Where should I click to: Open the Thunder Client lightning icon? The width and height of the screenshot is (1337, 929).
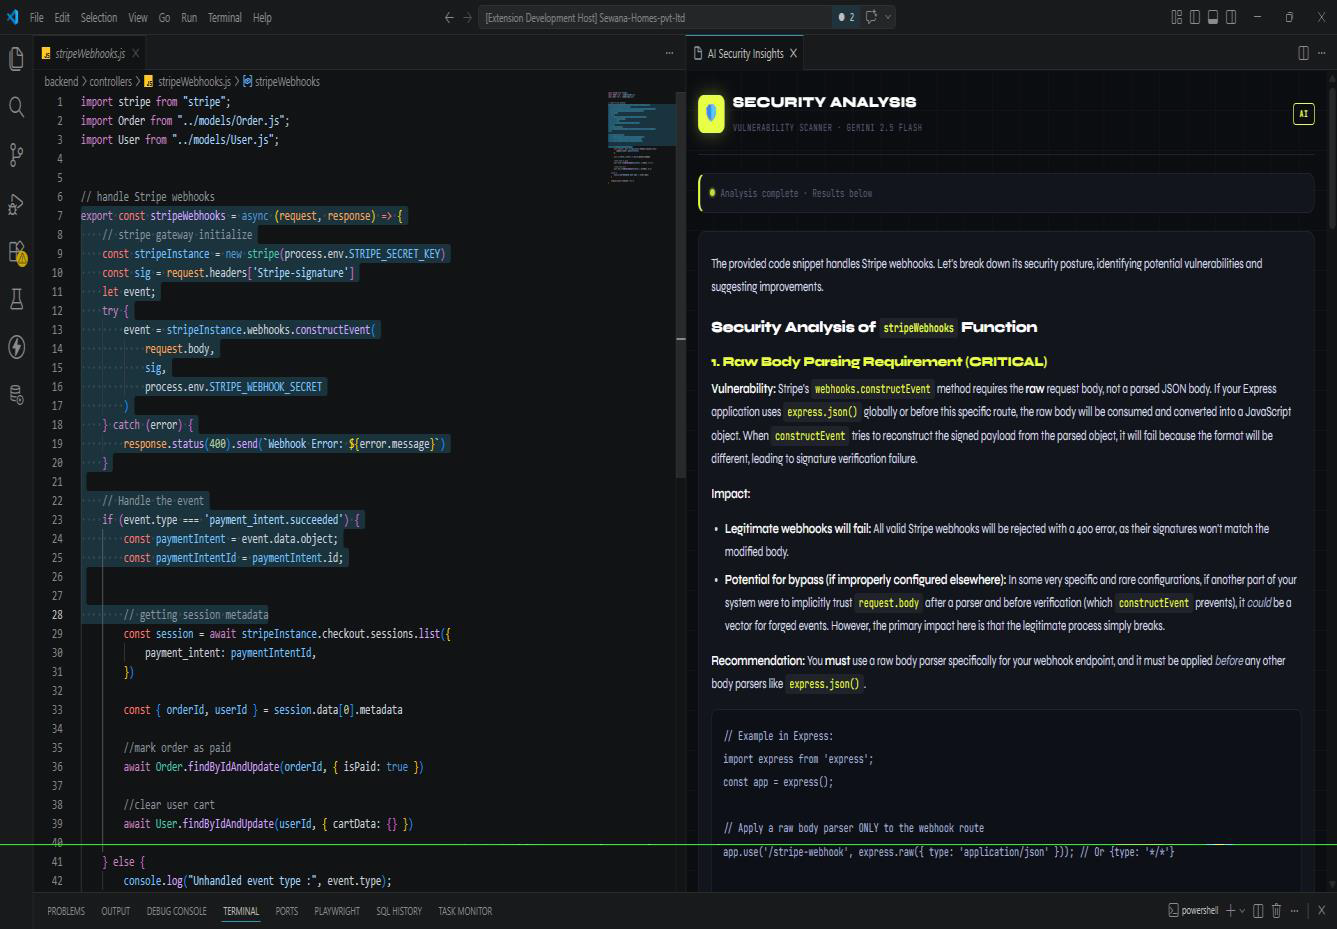coord(16,347)
